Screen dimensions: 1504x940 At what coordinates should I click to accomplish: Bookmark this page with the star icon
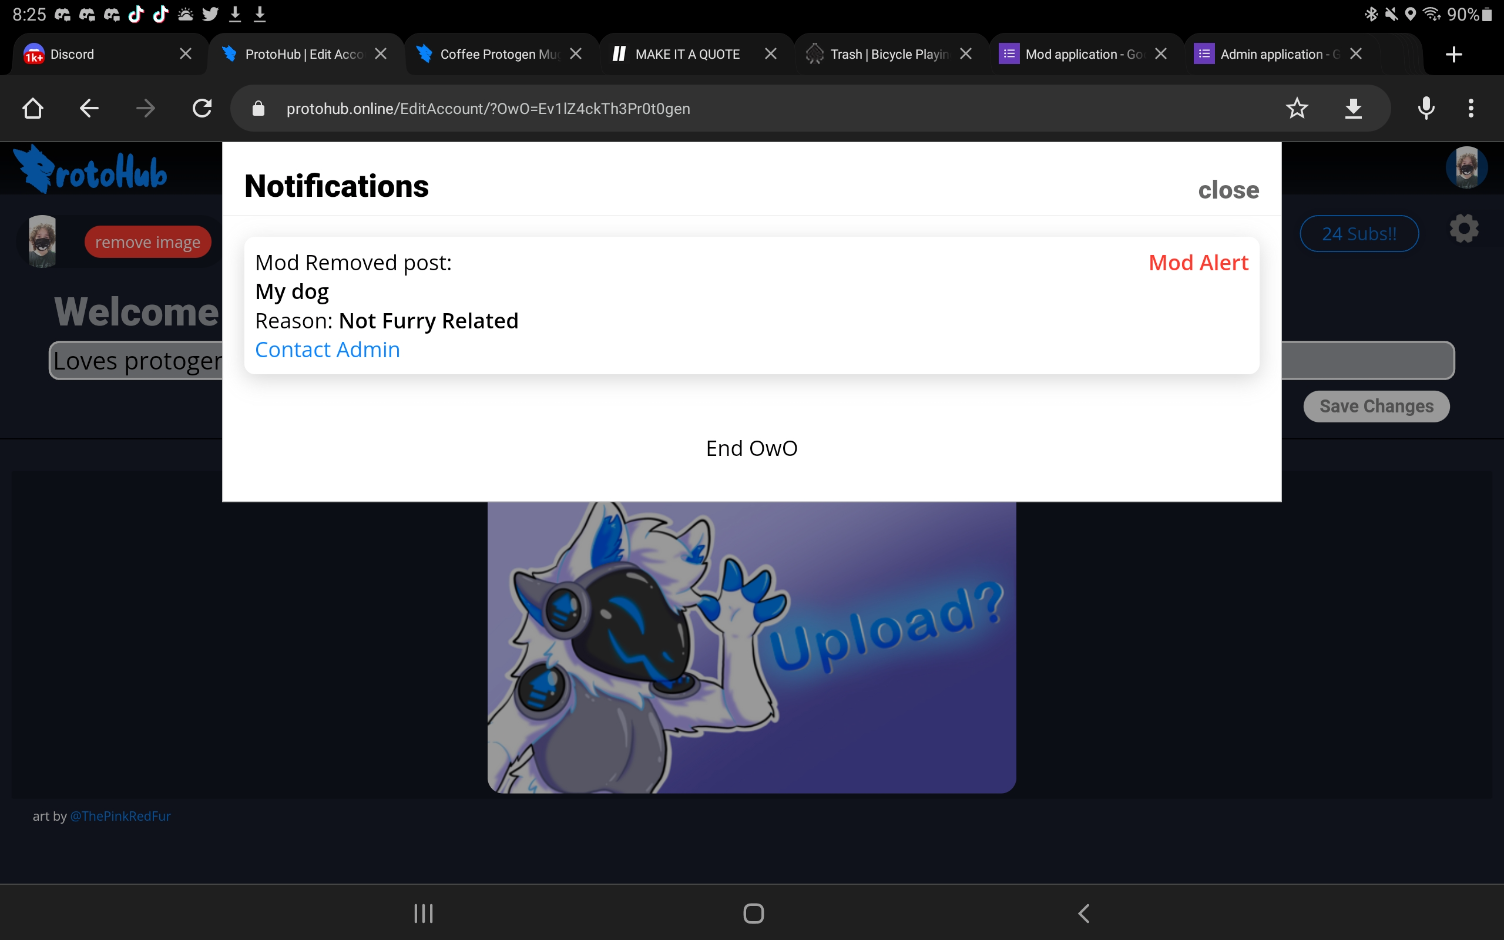(1297, 108)
